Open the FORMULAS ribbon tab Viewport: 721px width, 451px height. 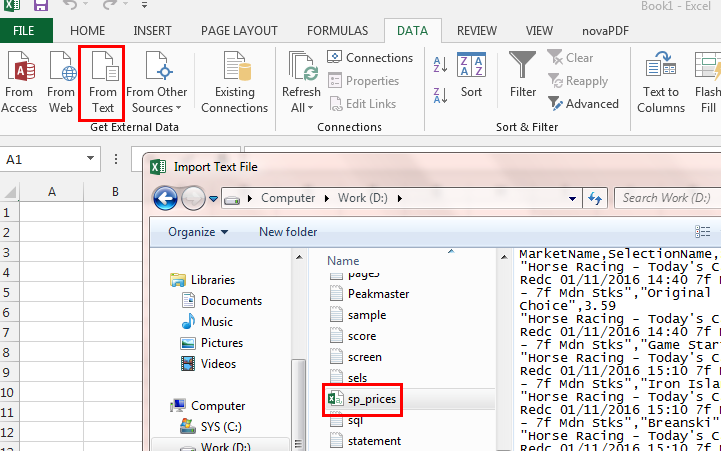pyautogui.click(x=338, y=31)
